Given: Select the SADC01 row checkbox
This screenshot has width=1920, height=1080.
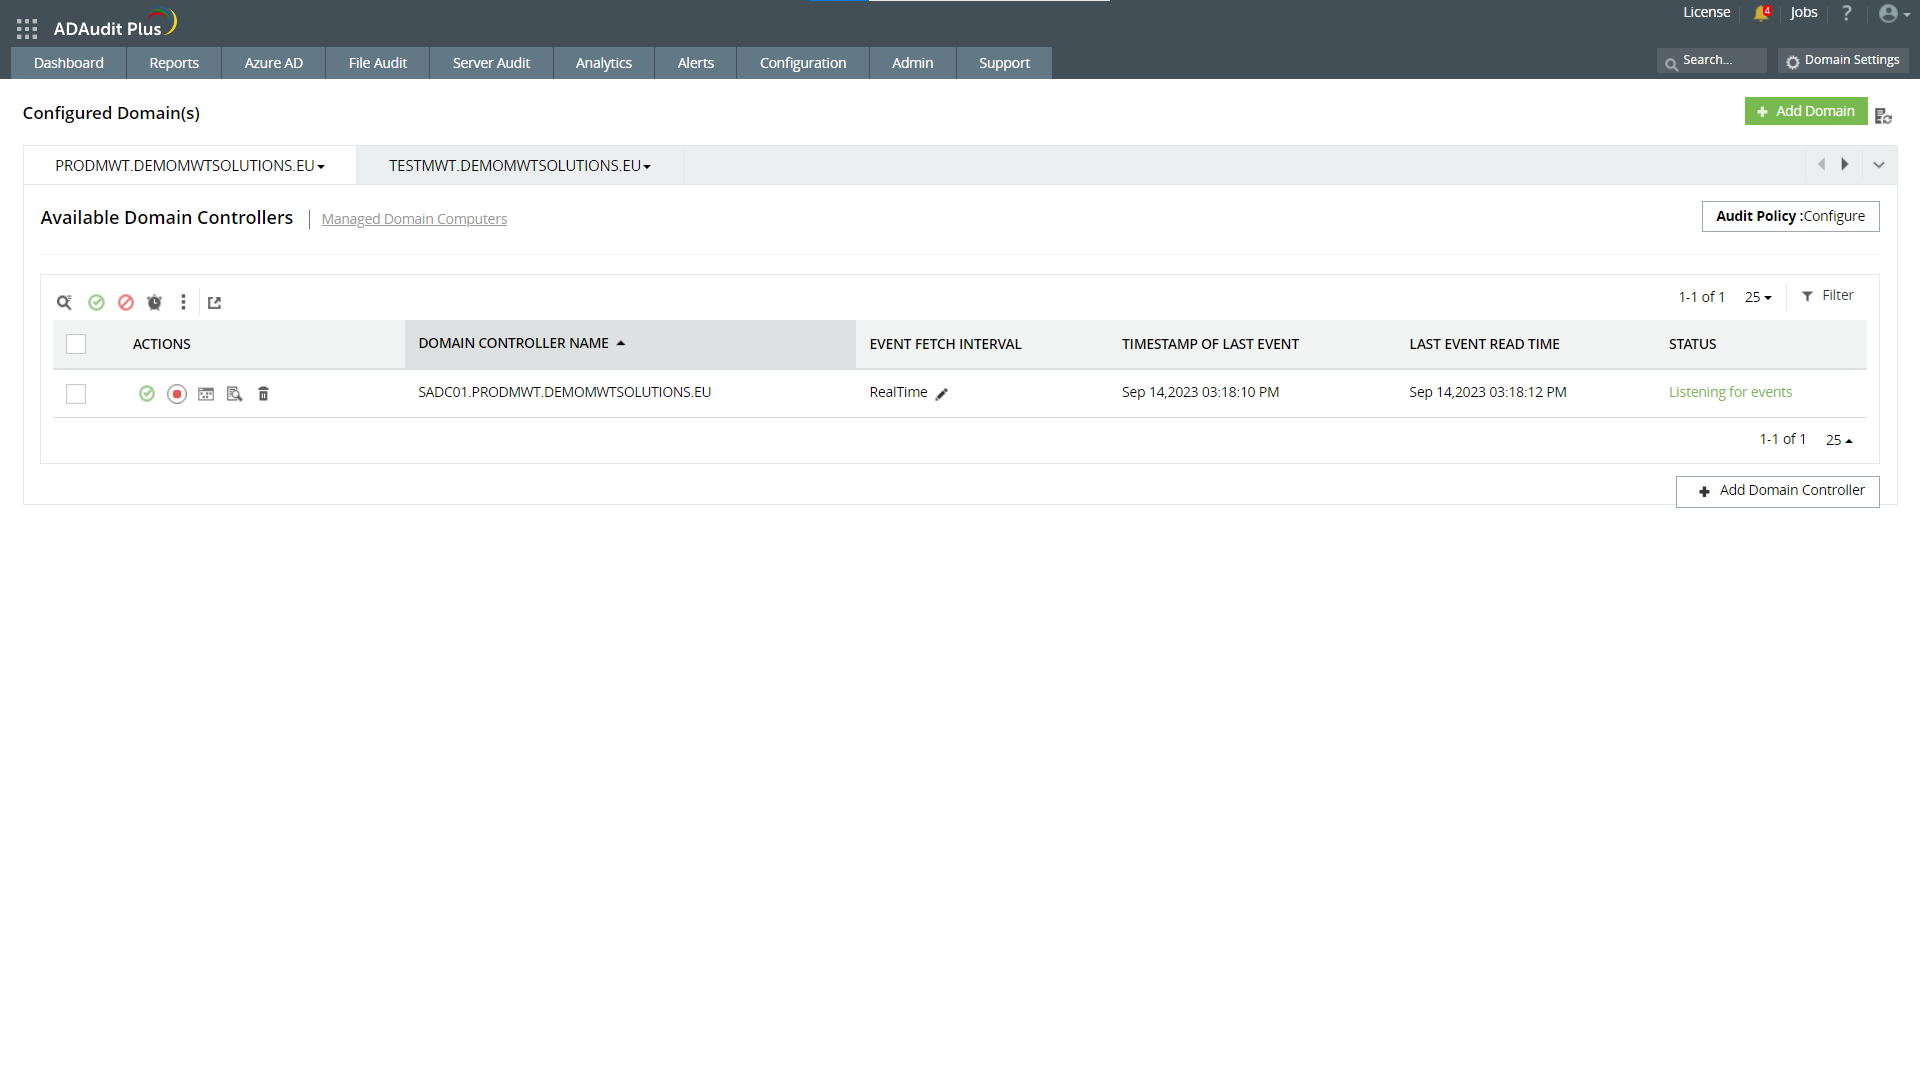Looking at the screenshot, I should 76,394.
